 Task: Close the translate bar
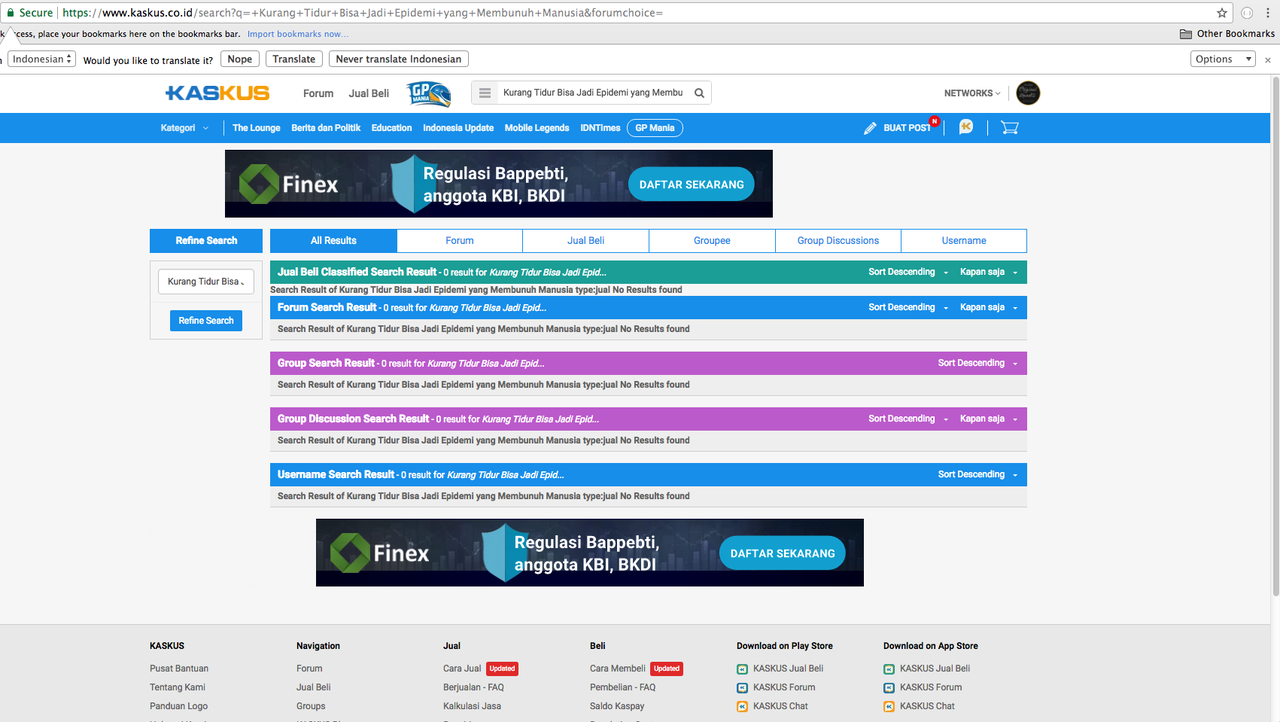click(x=1268, y=60)
